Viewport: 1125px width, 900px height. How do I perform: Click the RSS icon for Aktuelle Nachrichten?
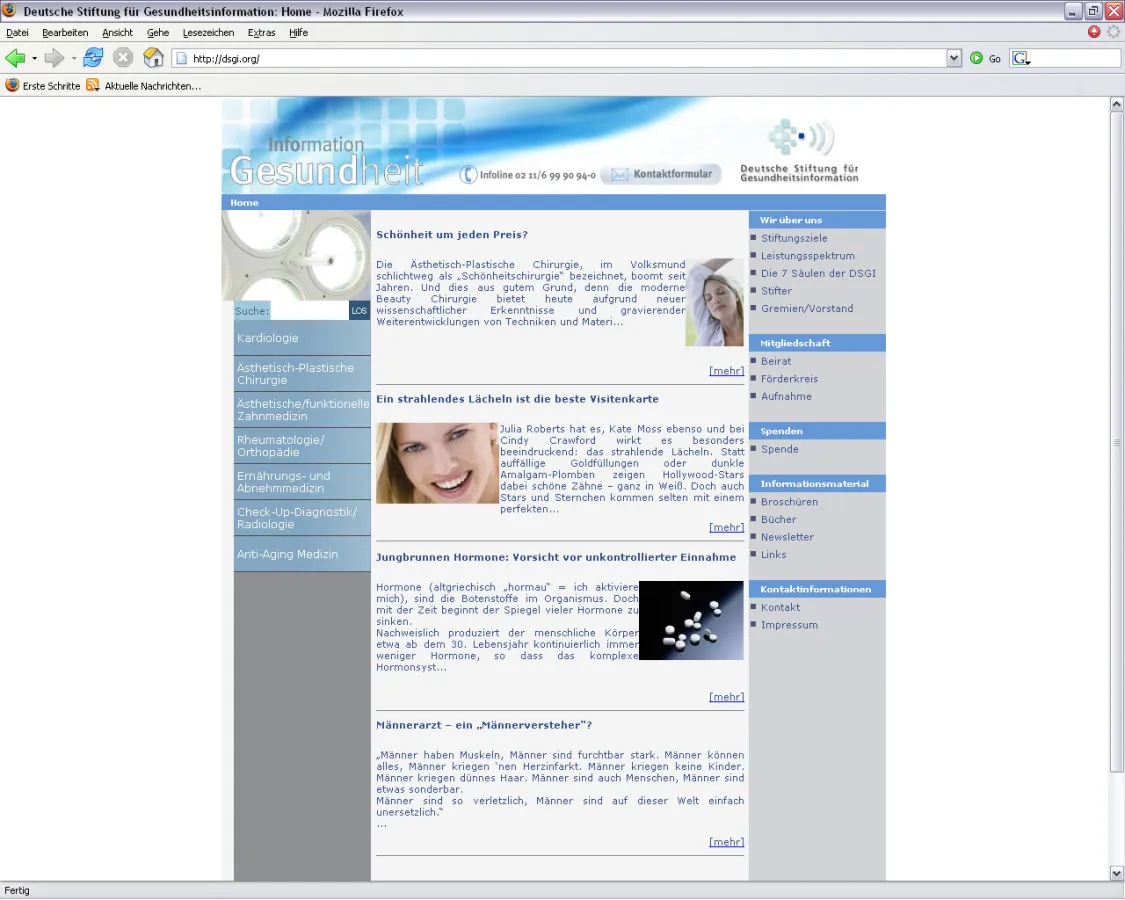[x=93, y=86]
